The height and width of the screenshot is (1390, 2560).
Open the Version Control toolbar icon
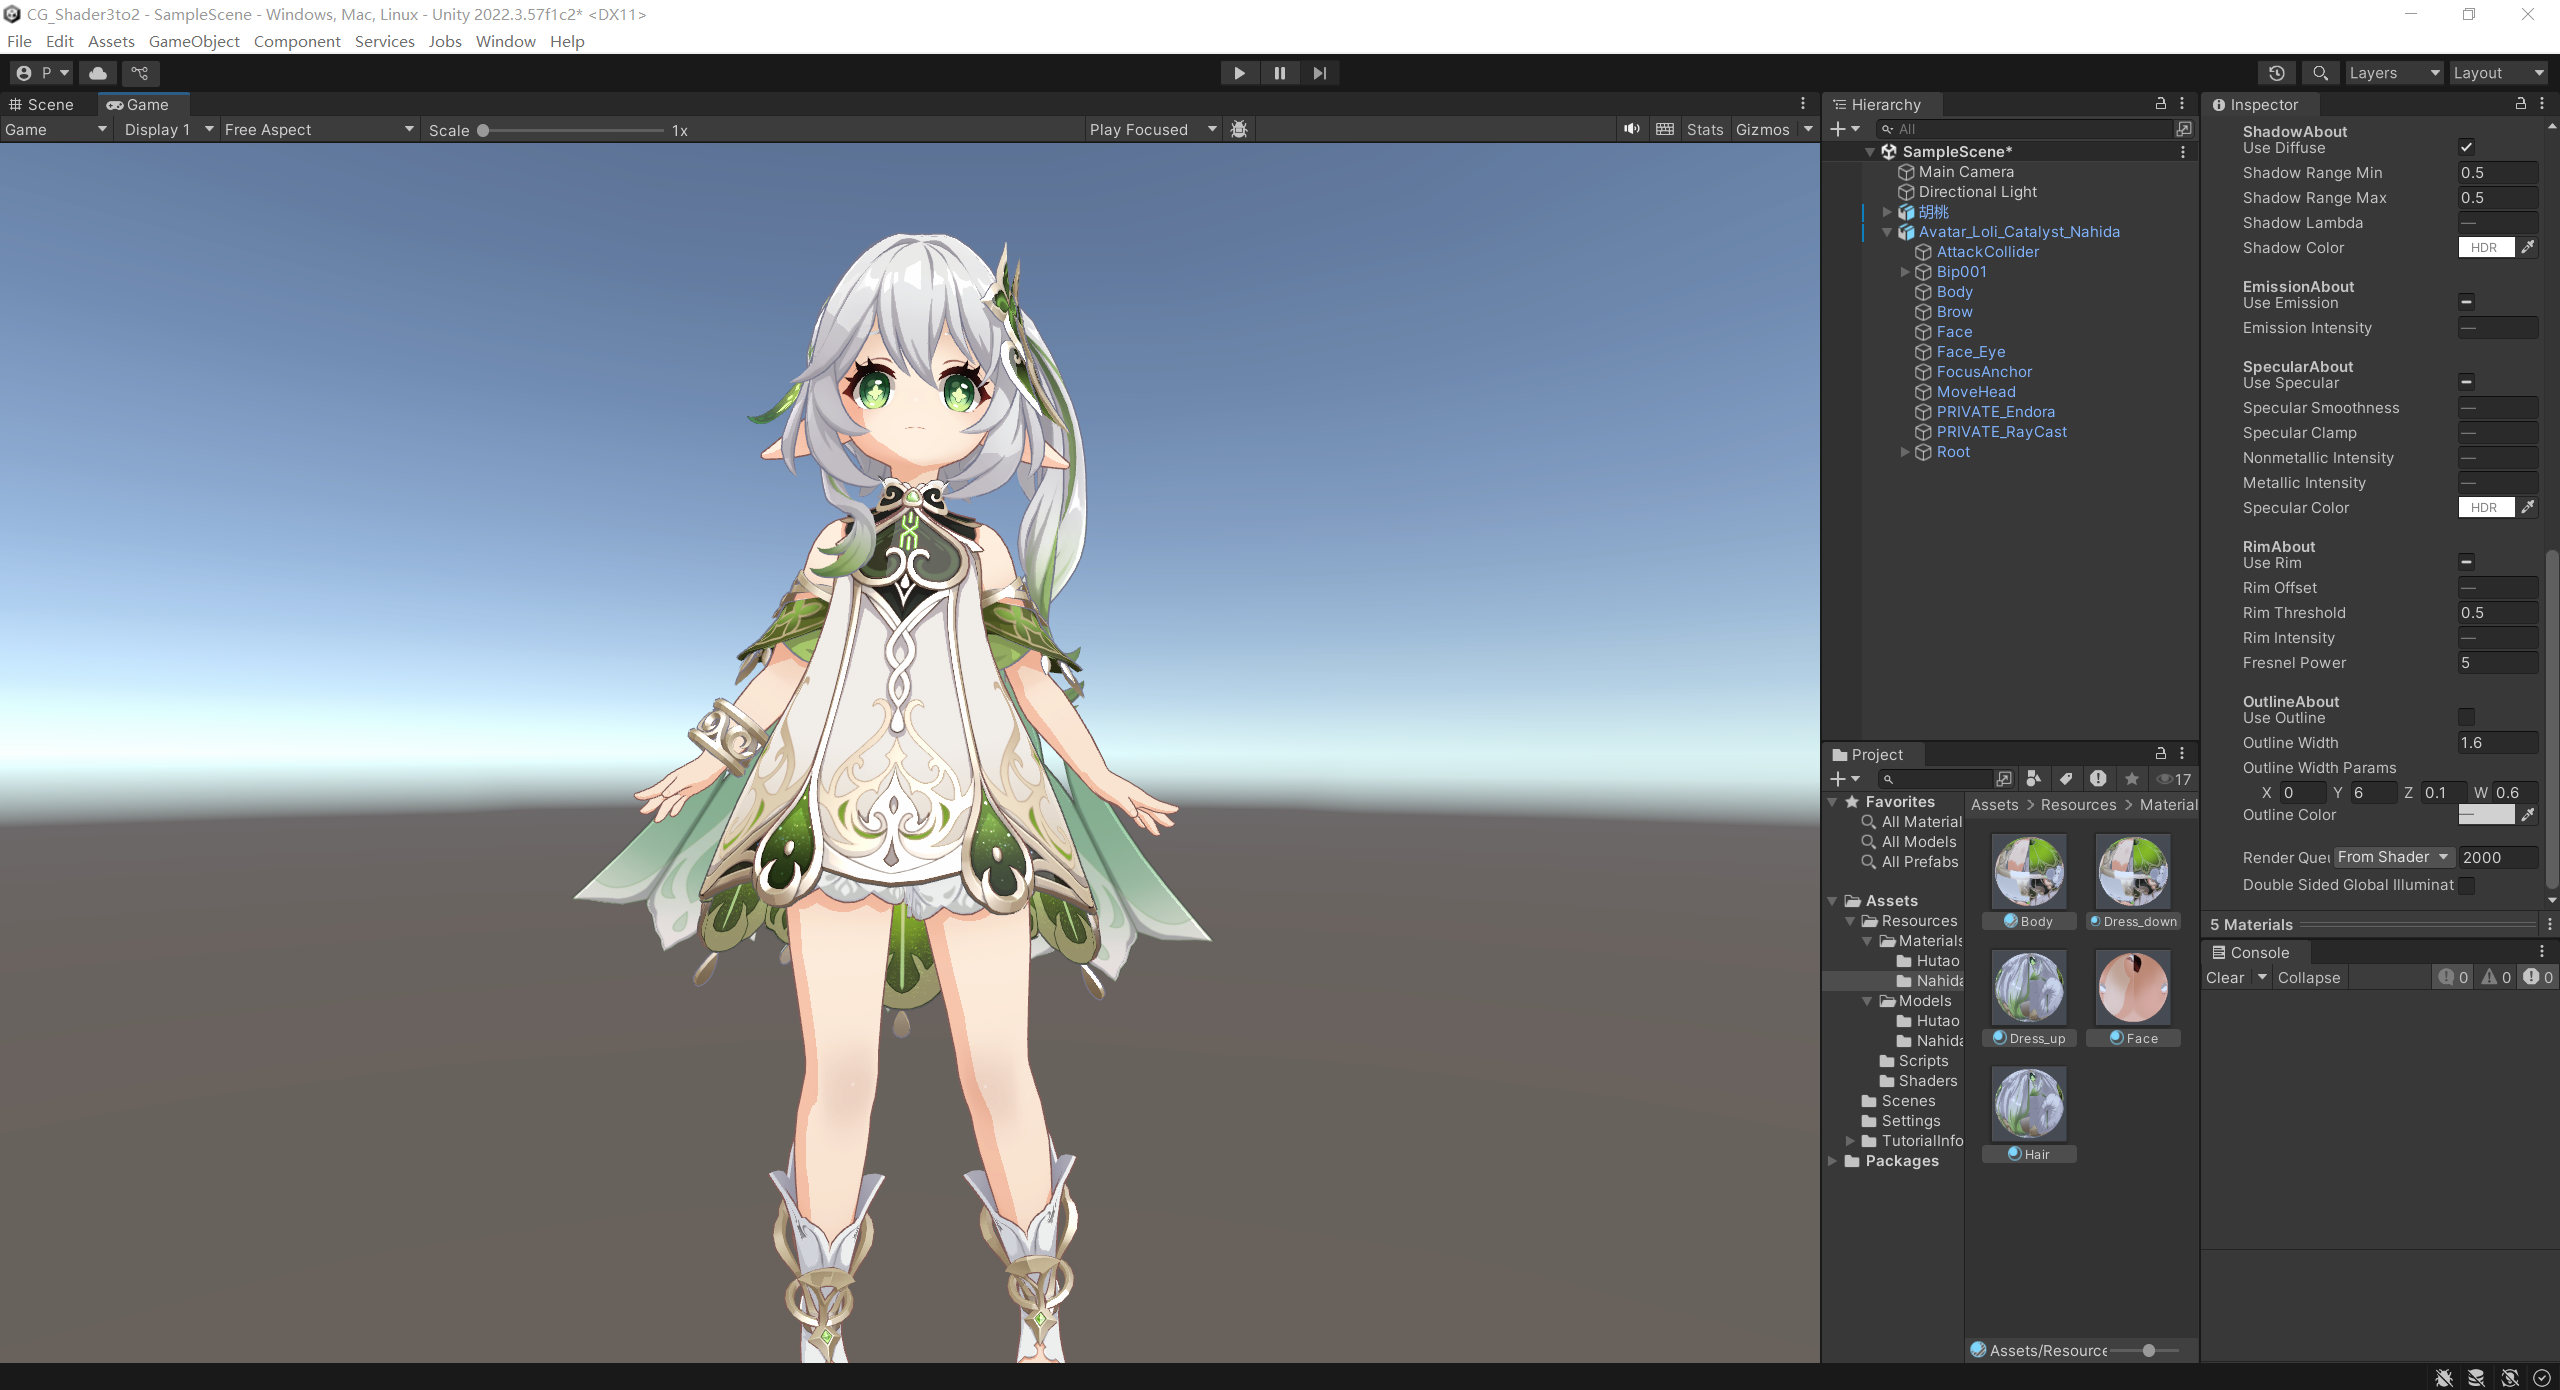[140, 73]
